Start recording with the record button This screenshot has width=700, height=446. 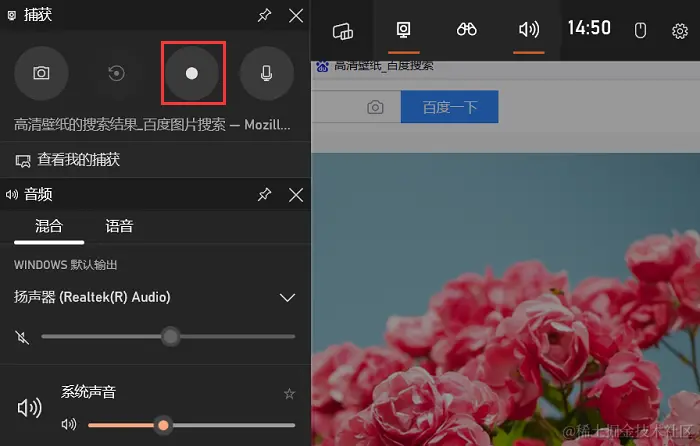pyautogui.click(x=192, y=73)
